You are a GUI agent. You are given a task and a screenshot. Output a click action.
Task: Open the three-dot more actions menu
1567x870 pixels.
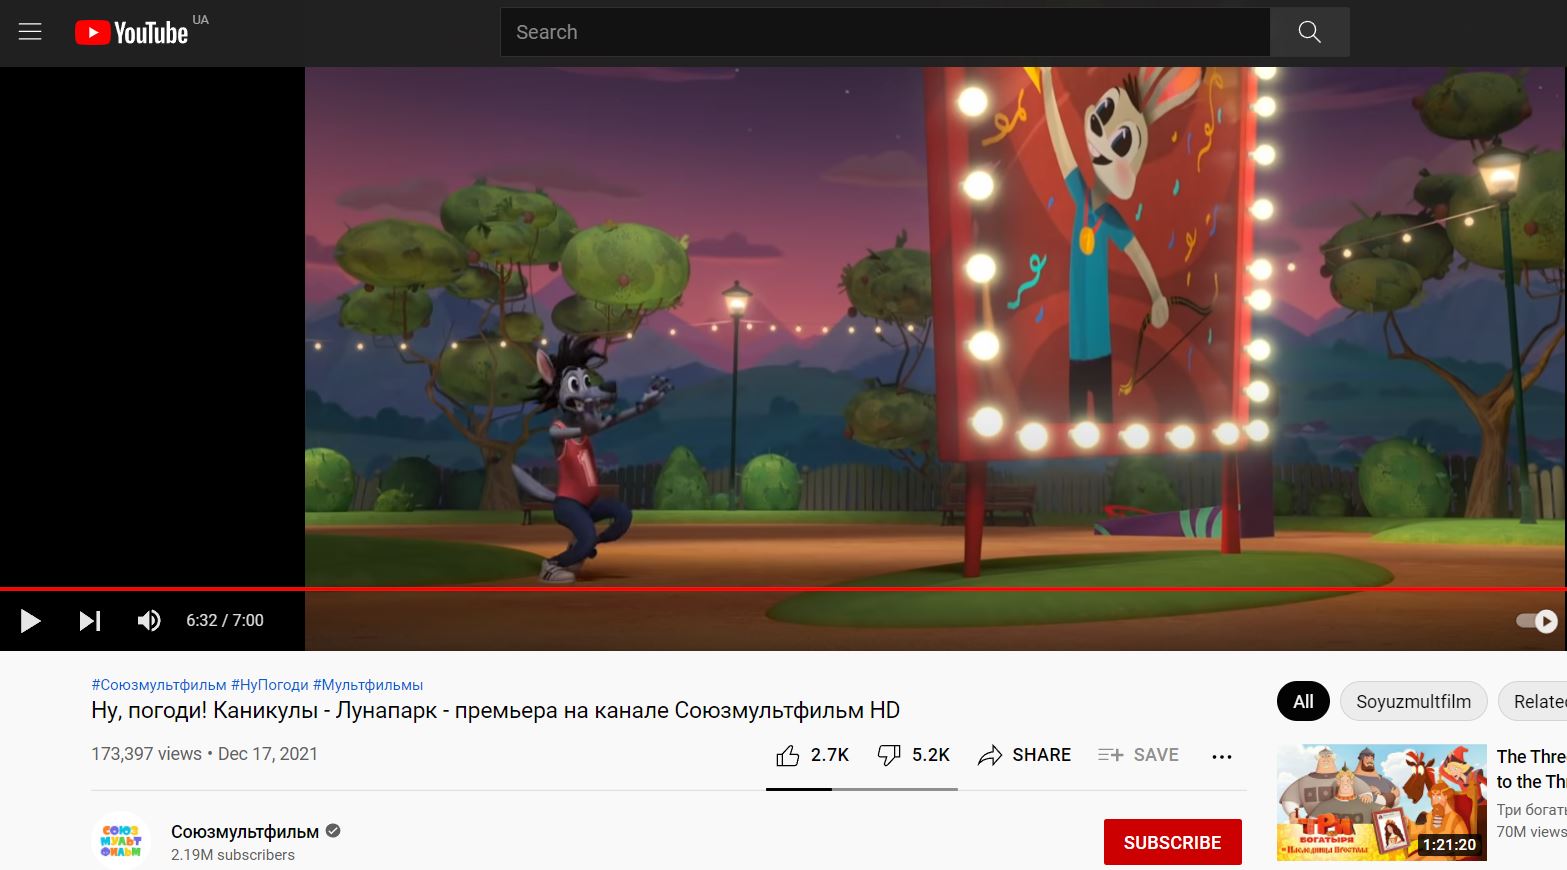pos(1222,756)
